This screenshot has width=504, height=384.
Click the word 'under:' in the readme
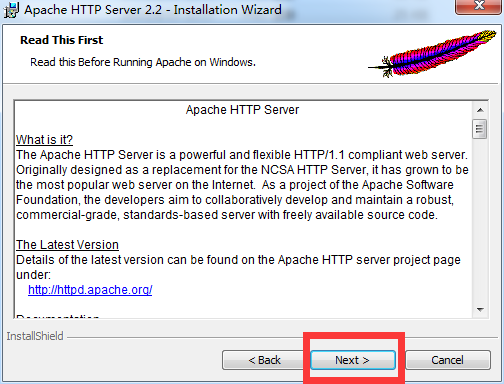click(x=33, y=275)
